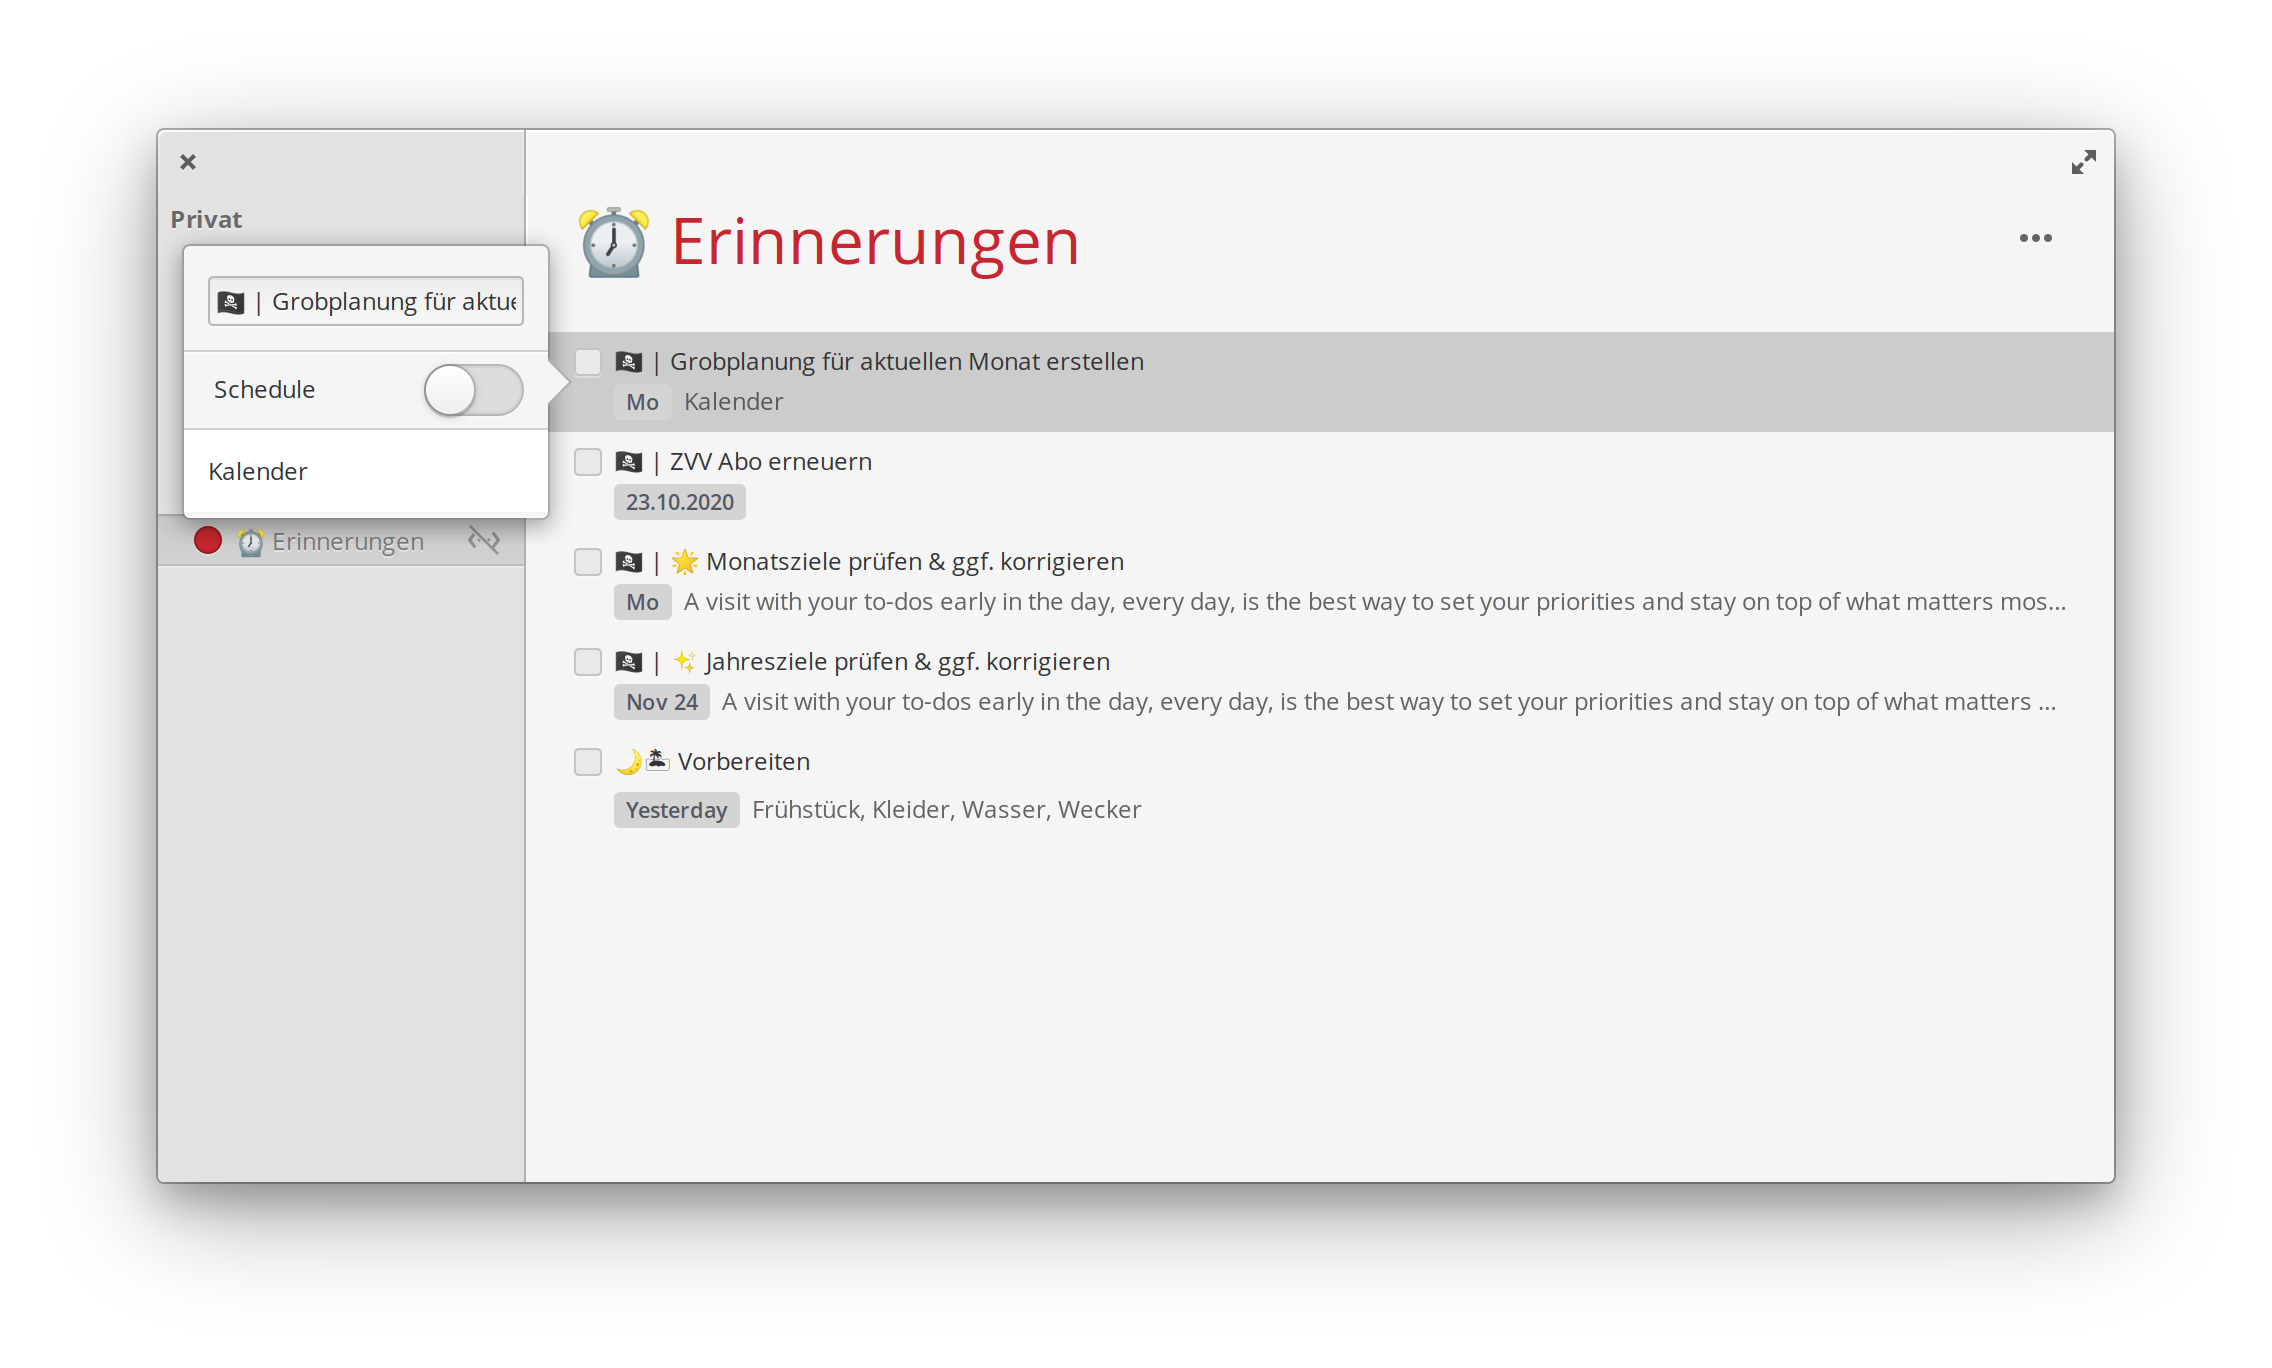Viewport: 2272px width, 1368px height.
Task: Click the Yesterday due date tag
Action: click(x=677, y=810)
